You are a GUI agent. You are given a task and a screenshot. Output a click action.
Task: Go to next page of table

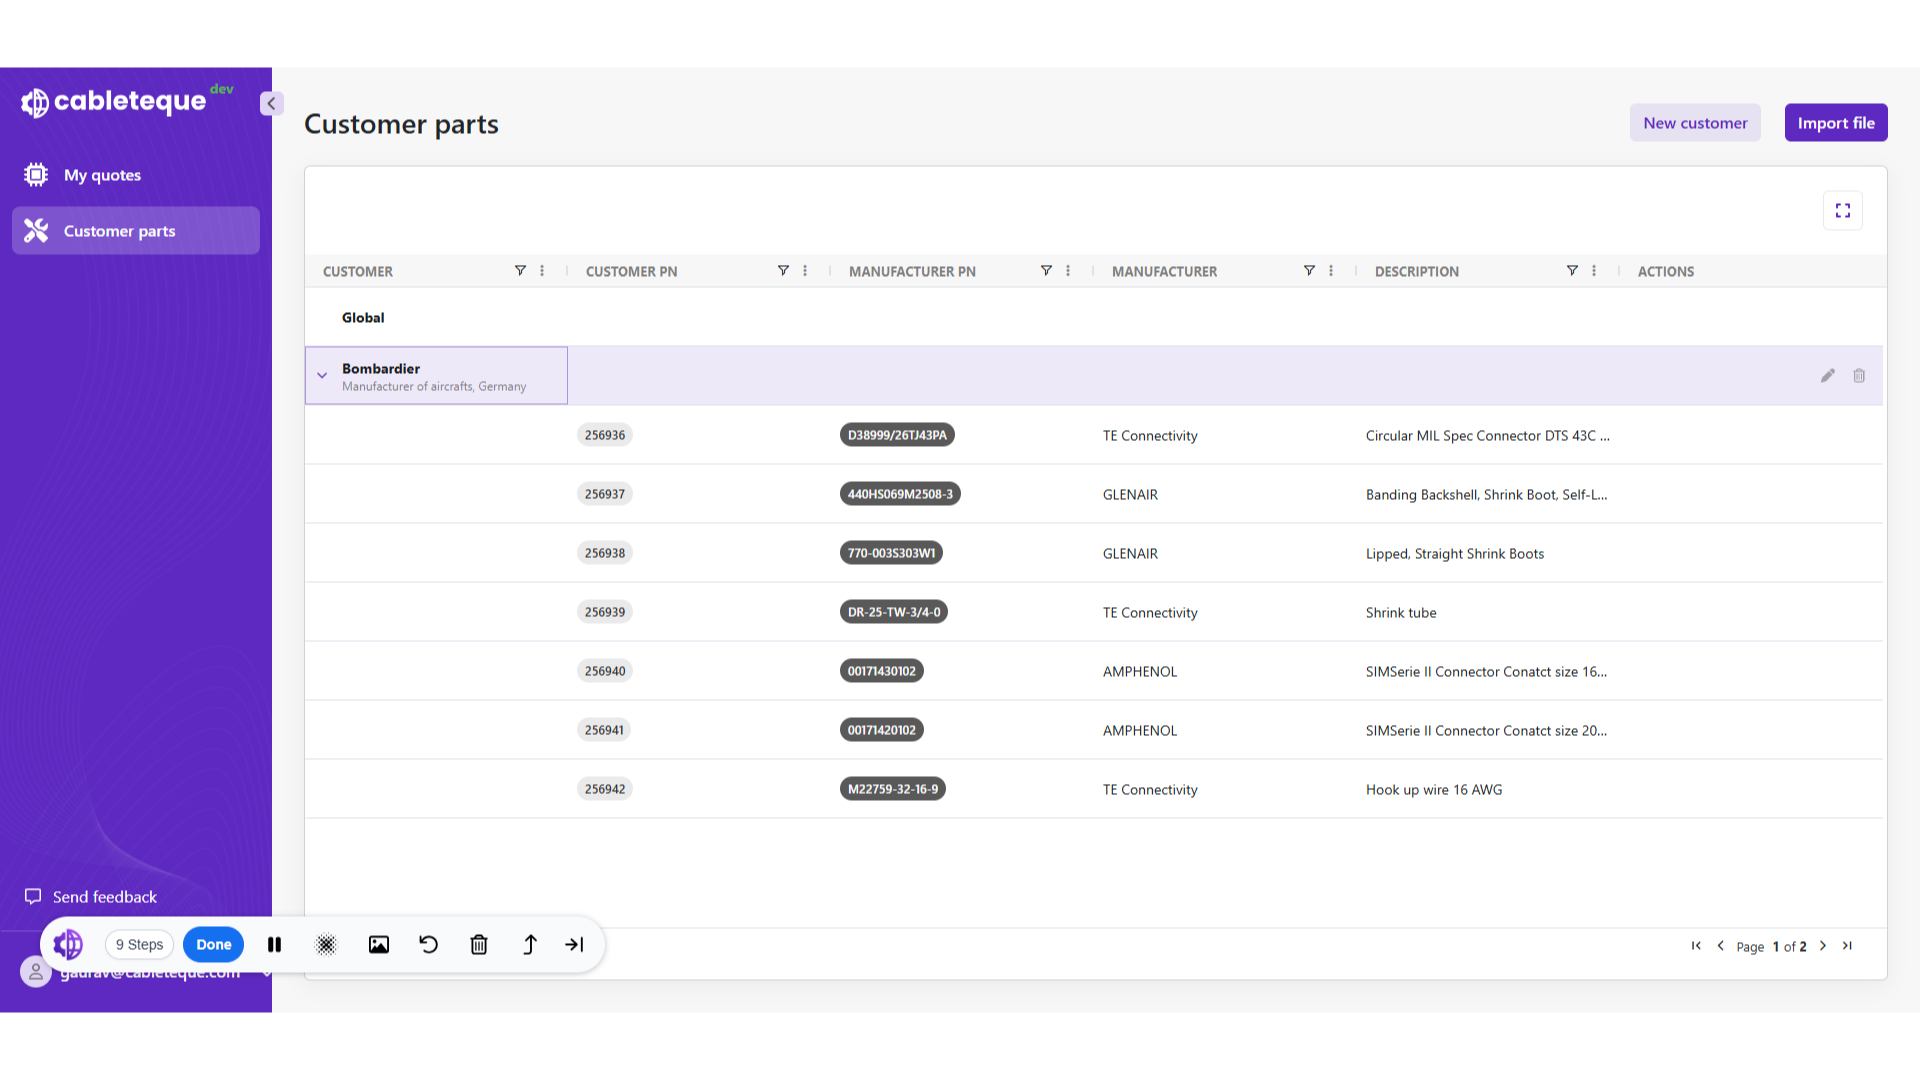coord(1823,946)
